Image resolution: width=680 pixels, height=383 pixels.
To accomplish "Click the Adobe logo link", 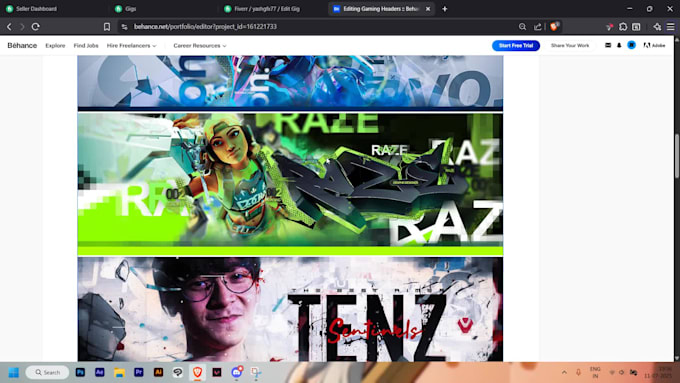I will pyautogui.click(x=654, y=46).
